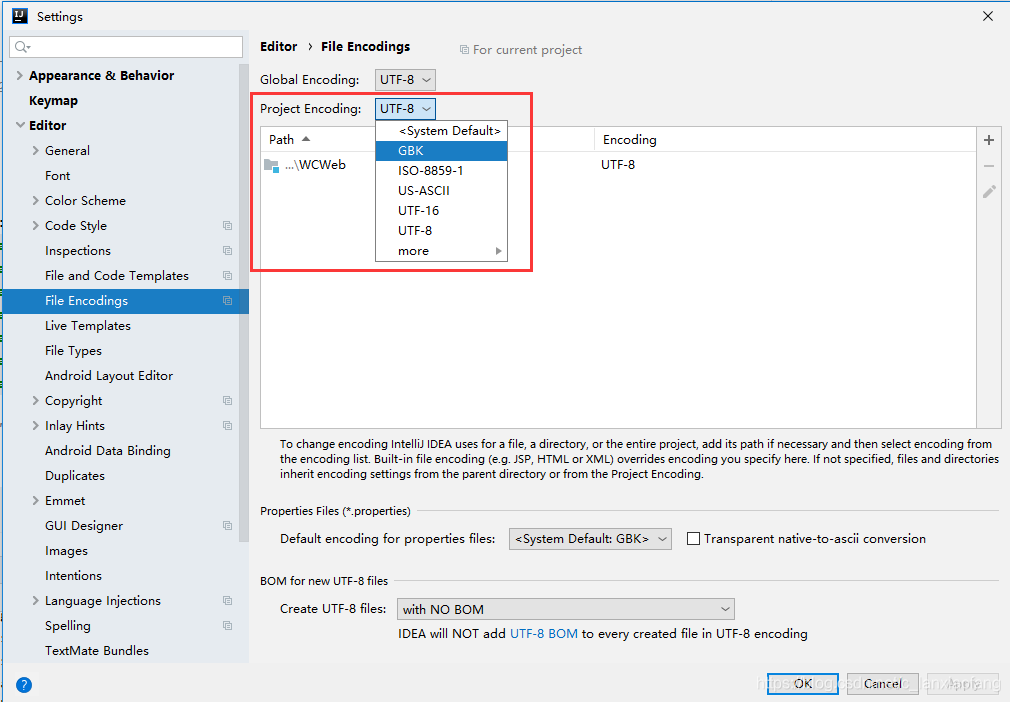Select File Types in settings tree
This screenshot has height=702, width=1010.
pos(73,351)
